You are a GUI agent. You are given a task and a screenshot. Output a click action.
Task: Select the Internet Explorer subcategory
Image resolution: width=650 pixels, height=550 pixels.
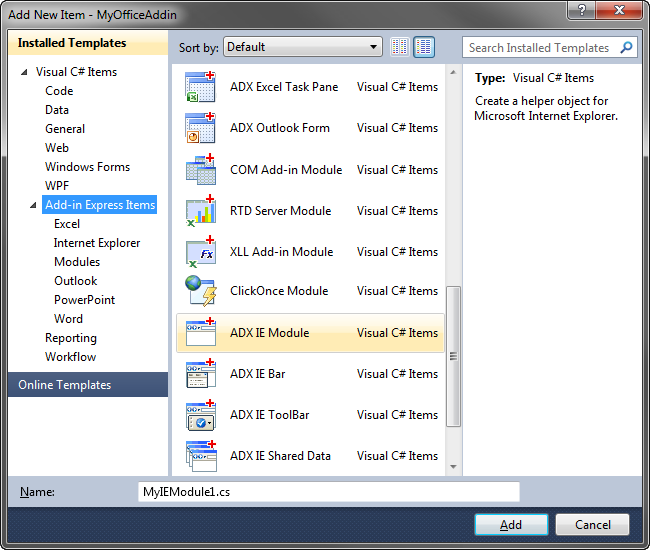click(x=97, y=243)
